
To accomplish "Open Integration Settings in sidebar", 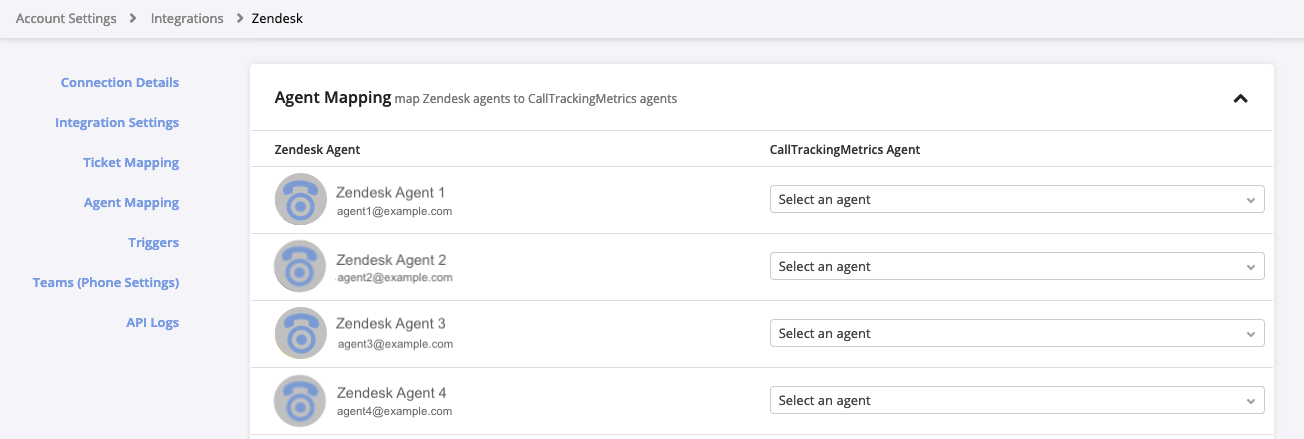I will (117, 122).
